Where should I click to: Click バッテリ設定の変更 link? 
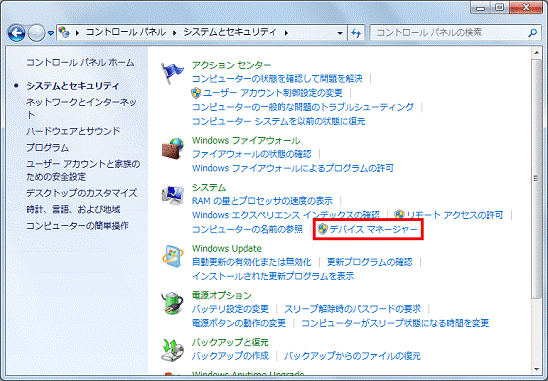pos(230,309)
